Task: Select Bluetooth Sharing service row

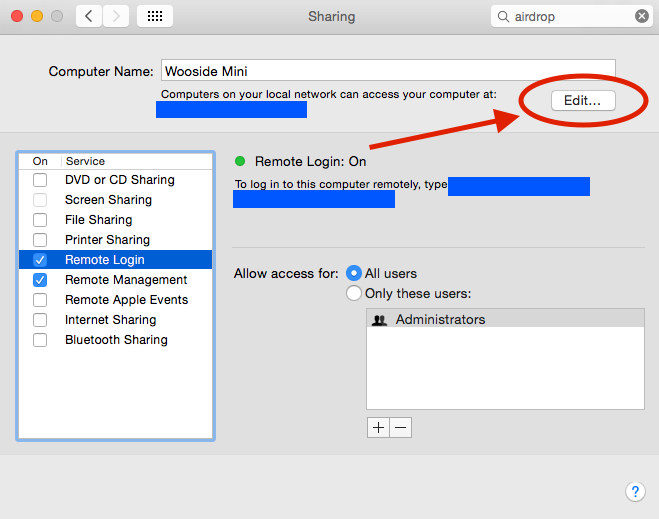Action: coord(116,340)
